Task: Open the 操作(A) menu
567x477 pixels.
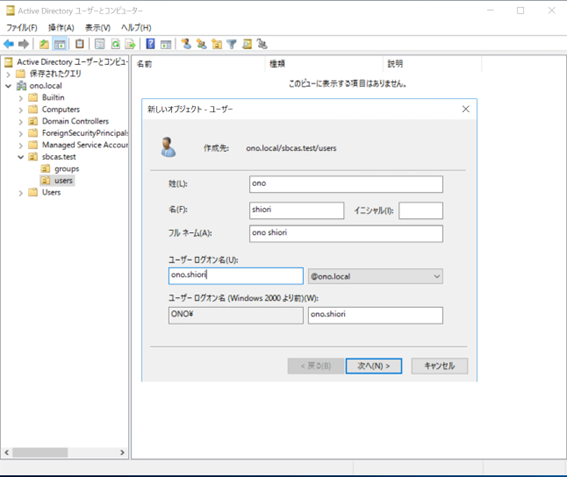Action: (x=61, y=28)
